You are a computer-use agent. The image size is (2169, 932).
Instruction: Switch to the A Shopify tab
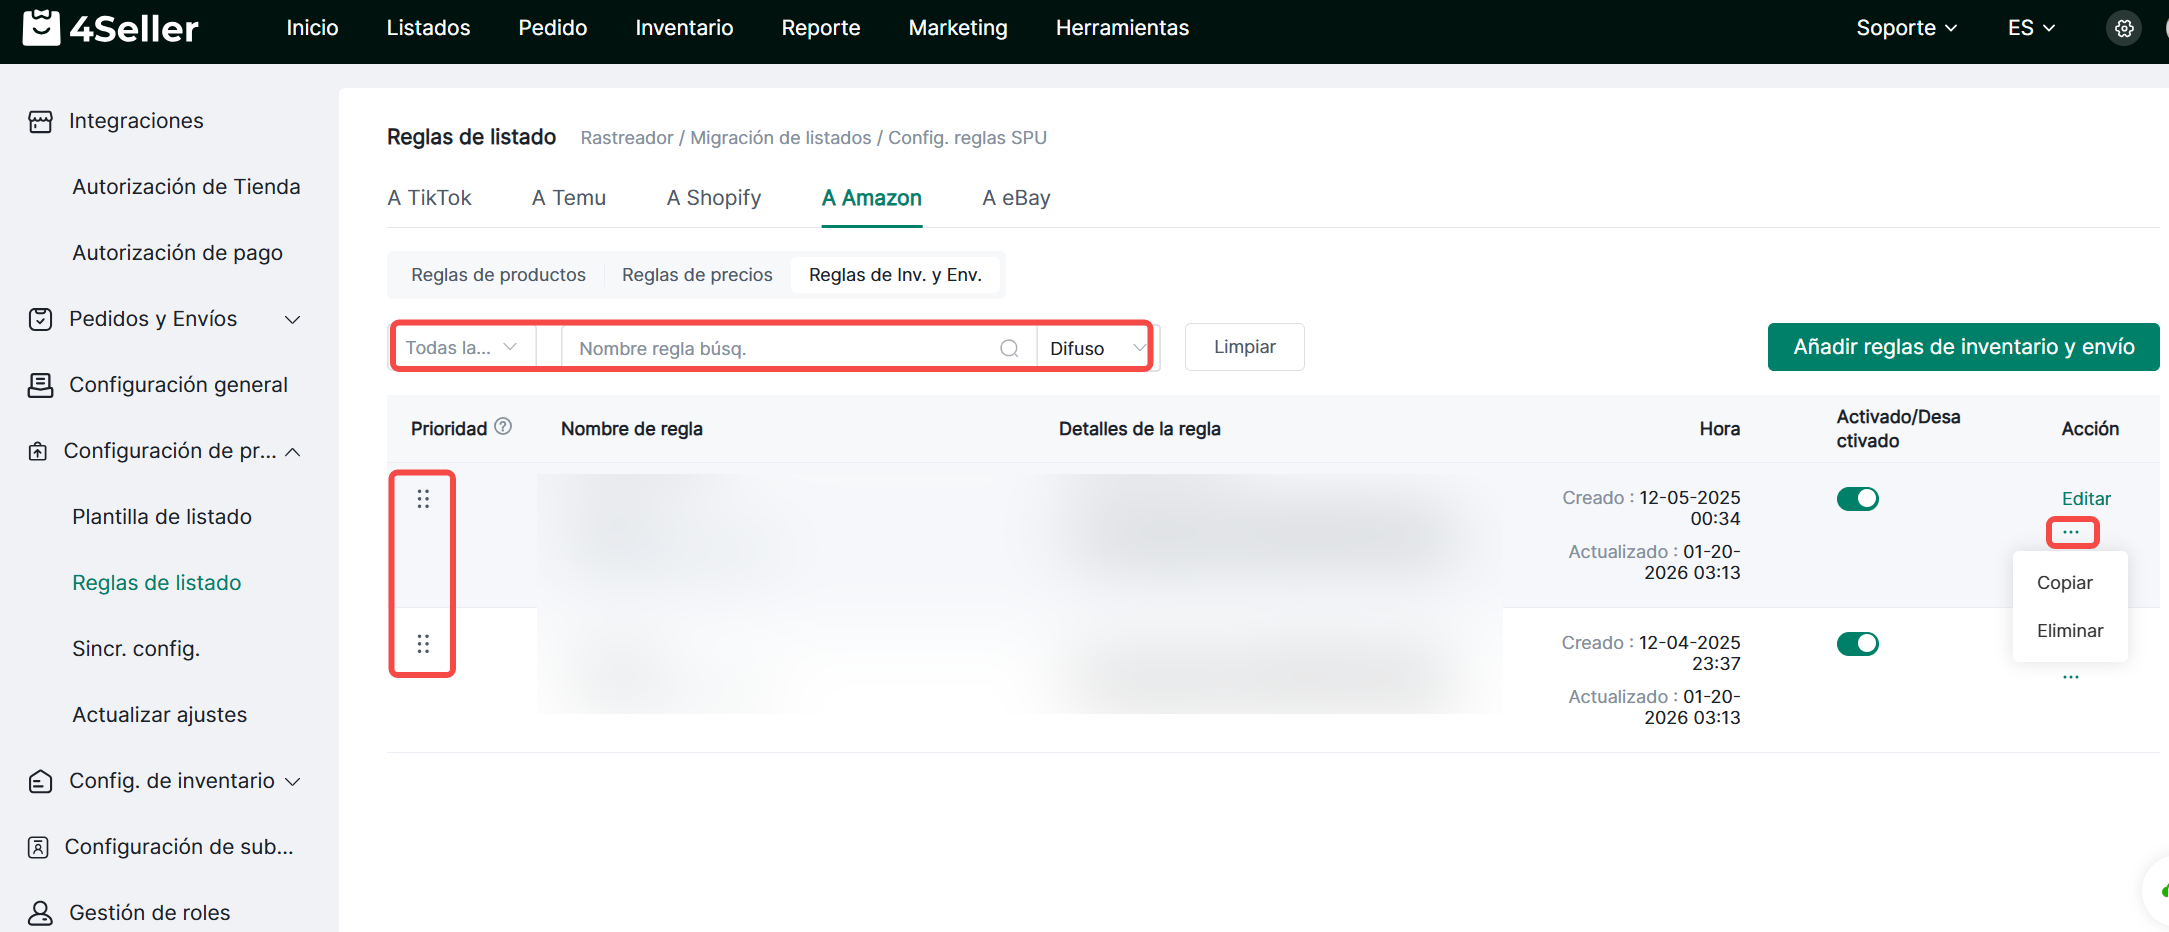714,198
